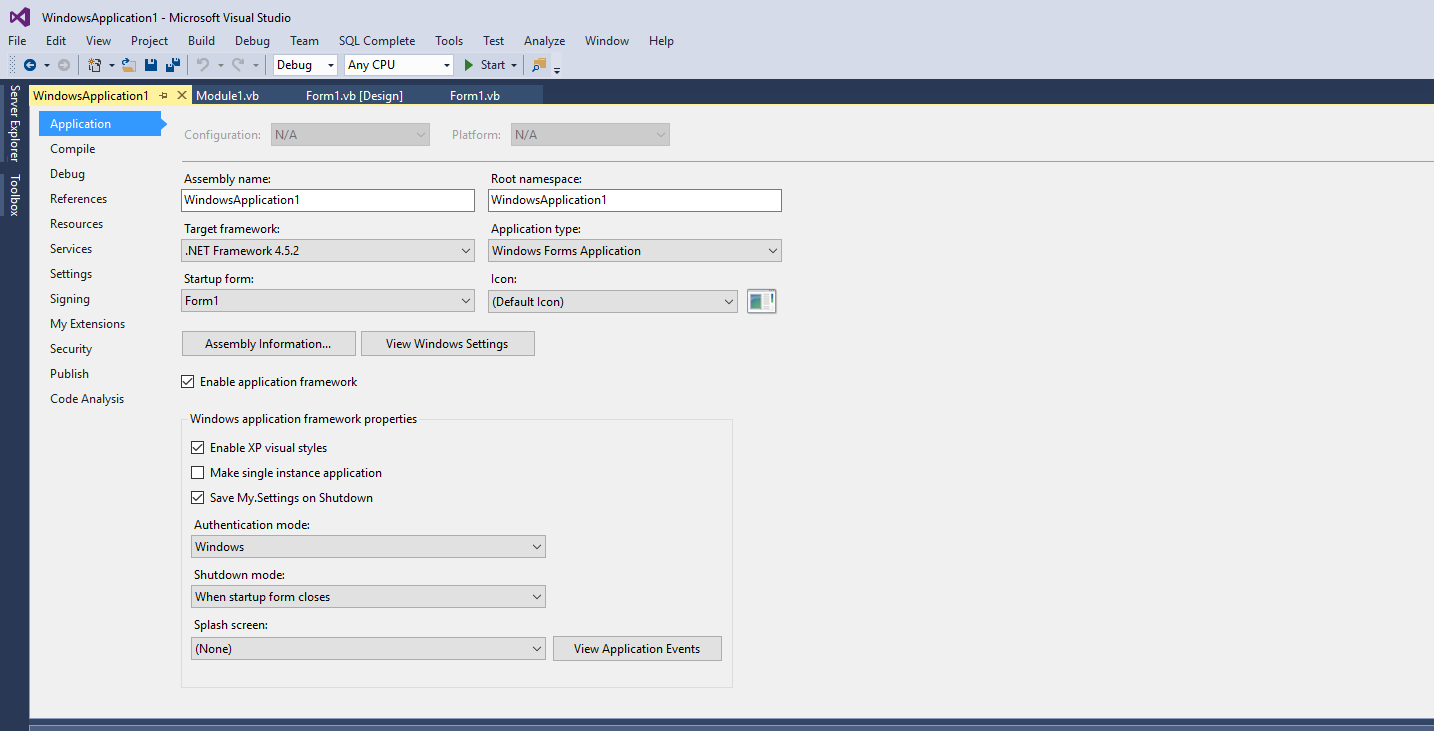Image resolution: width=1434 pixels, height=731 pixels.
Task: Open the Build menu
Action: 201,41
